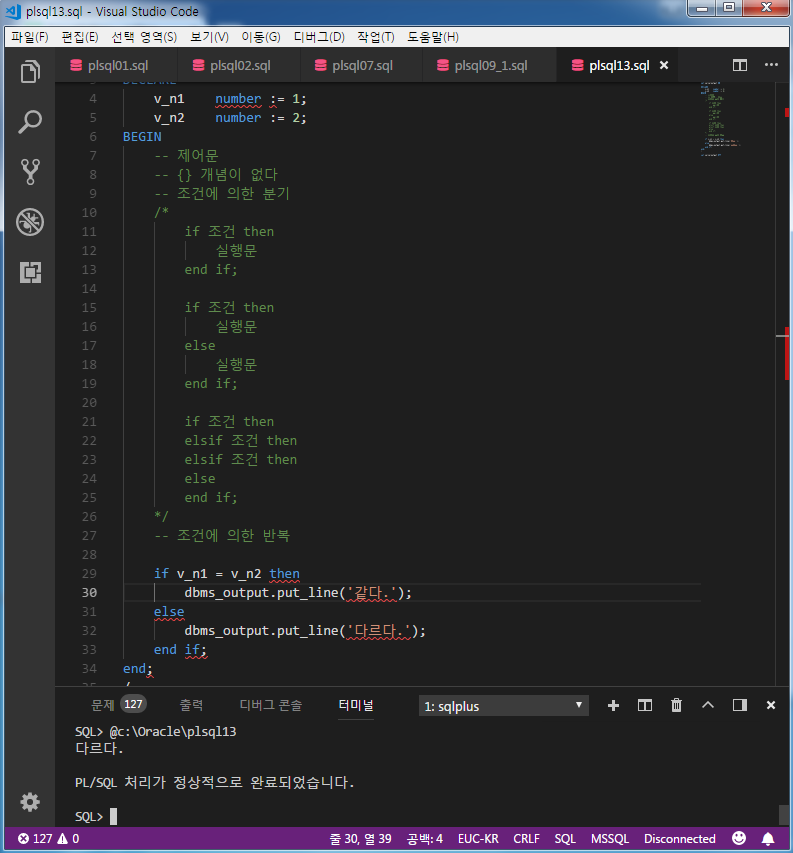Image resolution: width=793 pixels, height=853 pixels.
Task: Kill the terminal with trash icon
Action: [676, 706]
